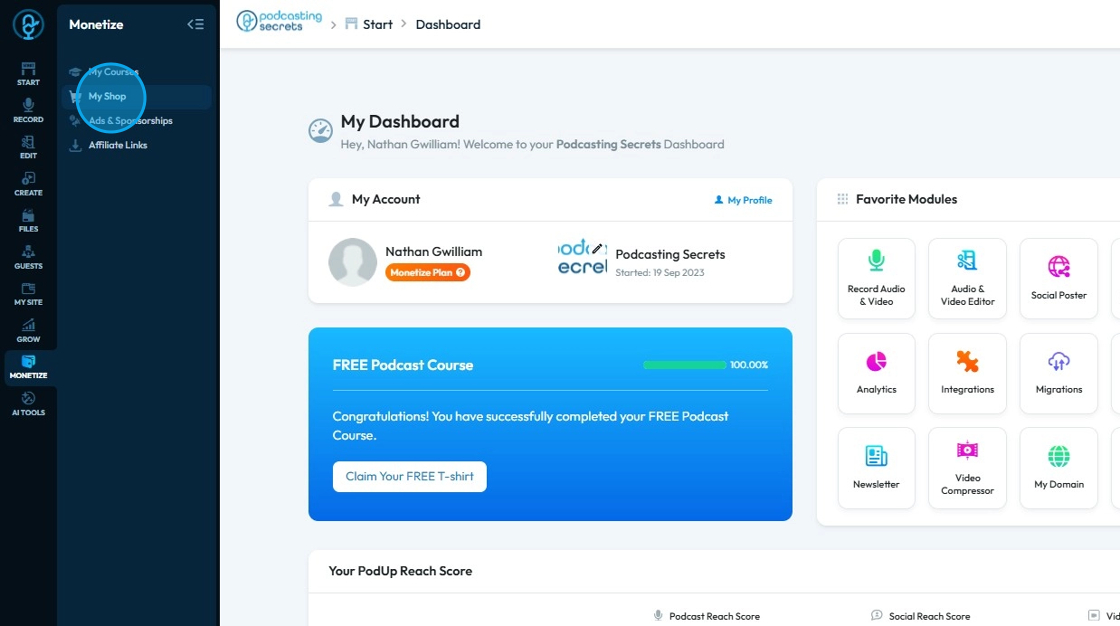
Task: Open the Video Compressor module
Action: [967, 468]
